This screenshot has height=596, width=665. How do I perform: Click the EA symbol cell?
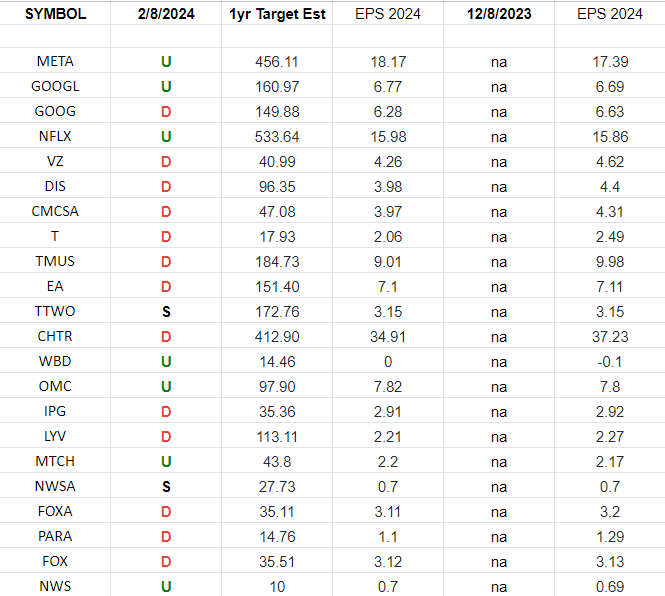[x=55, y=286]
